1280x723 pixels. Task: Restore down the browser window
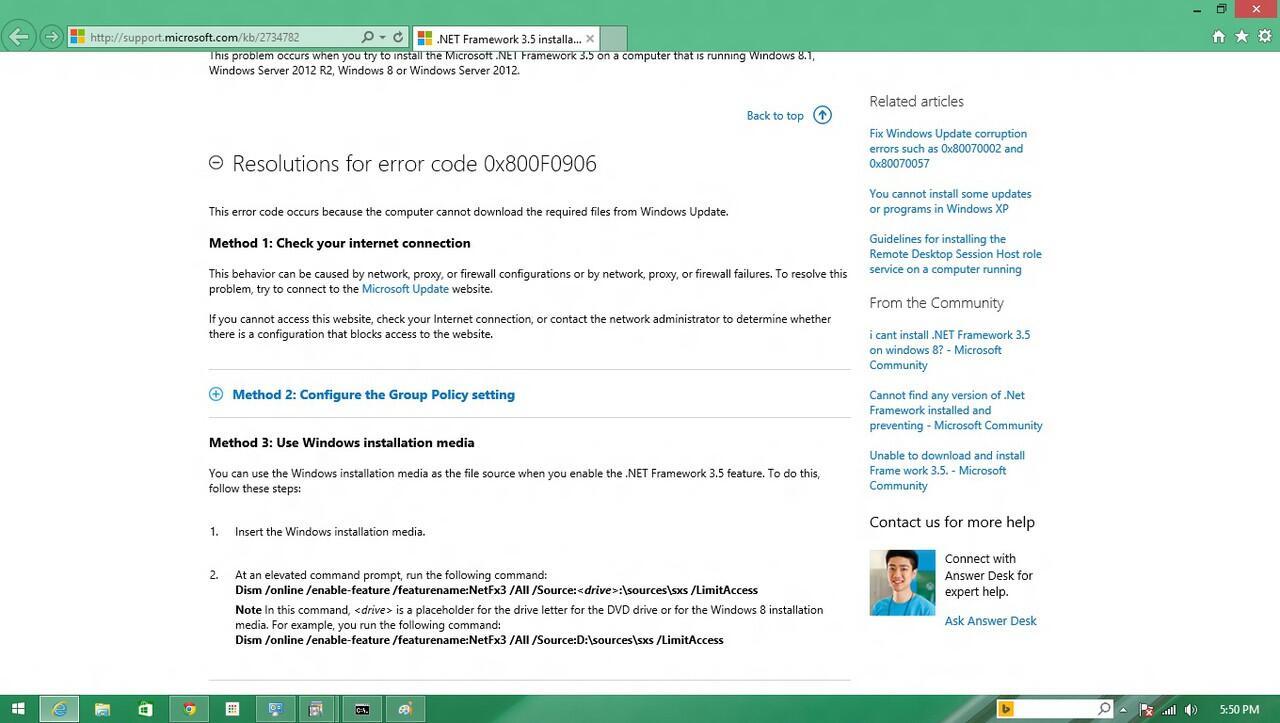pos(1221,9)
